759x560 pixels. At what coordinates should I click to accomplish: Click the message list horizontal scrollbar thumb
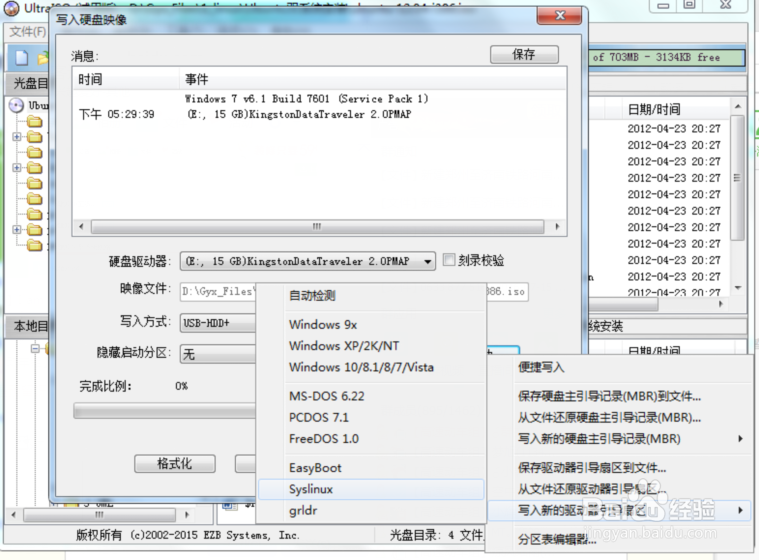coord(317,227)
